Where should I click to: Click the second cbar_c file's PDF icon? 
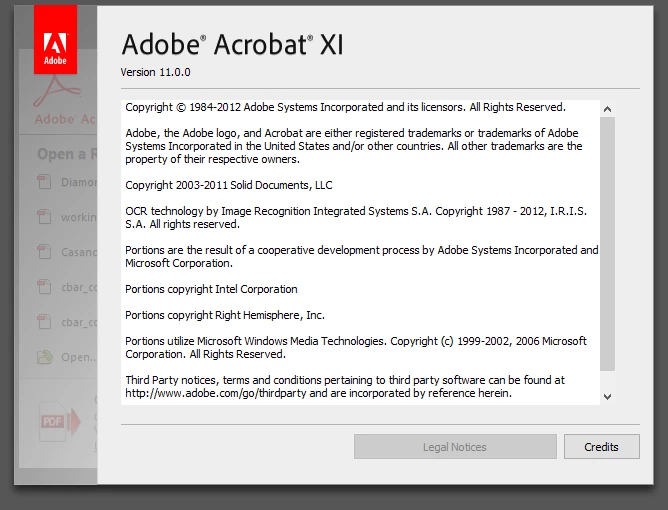pos(44,322)
